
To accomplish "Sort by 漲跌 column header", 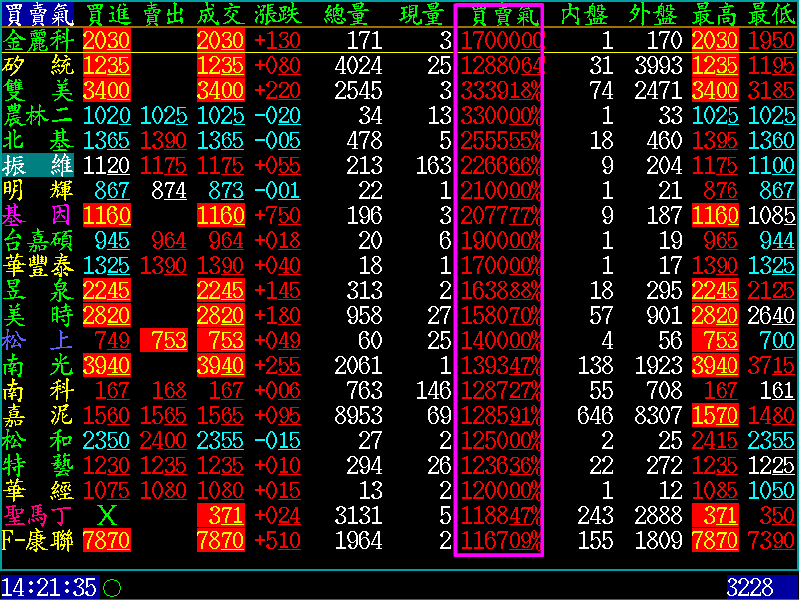I will point(278,14).
